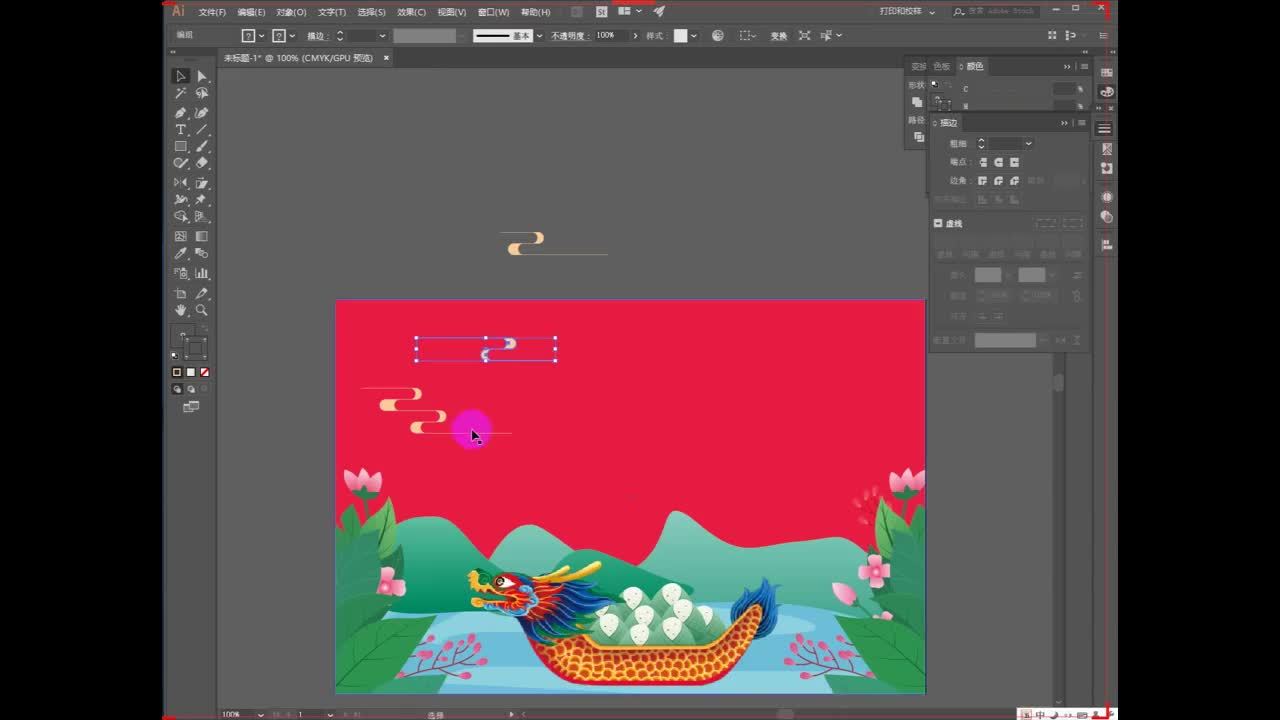Open the 效果(C) menu

pyautogui.click(x=411, y=12)
